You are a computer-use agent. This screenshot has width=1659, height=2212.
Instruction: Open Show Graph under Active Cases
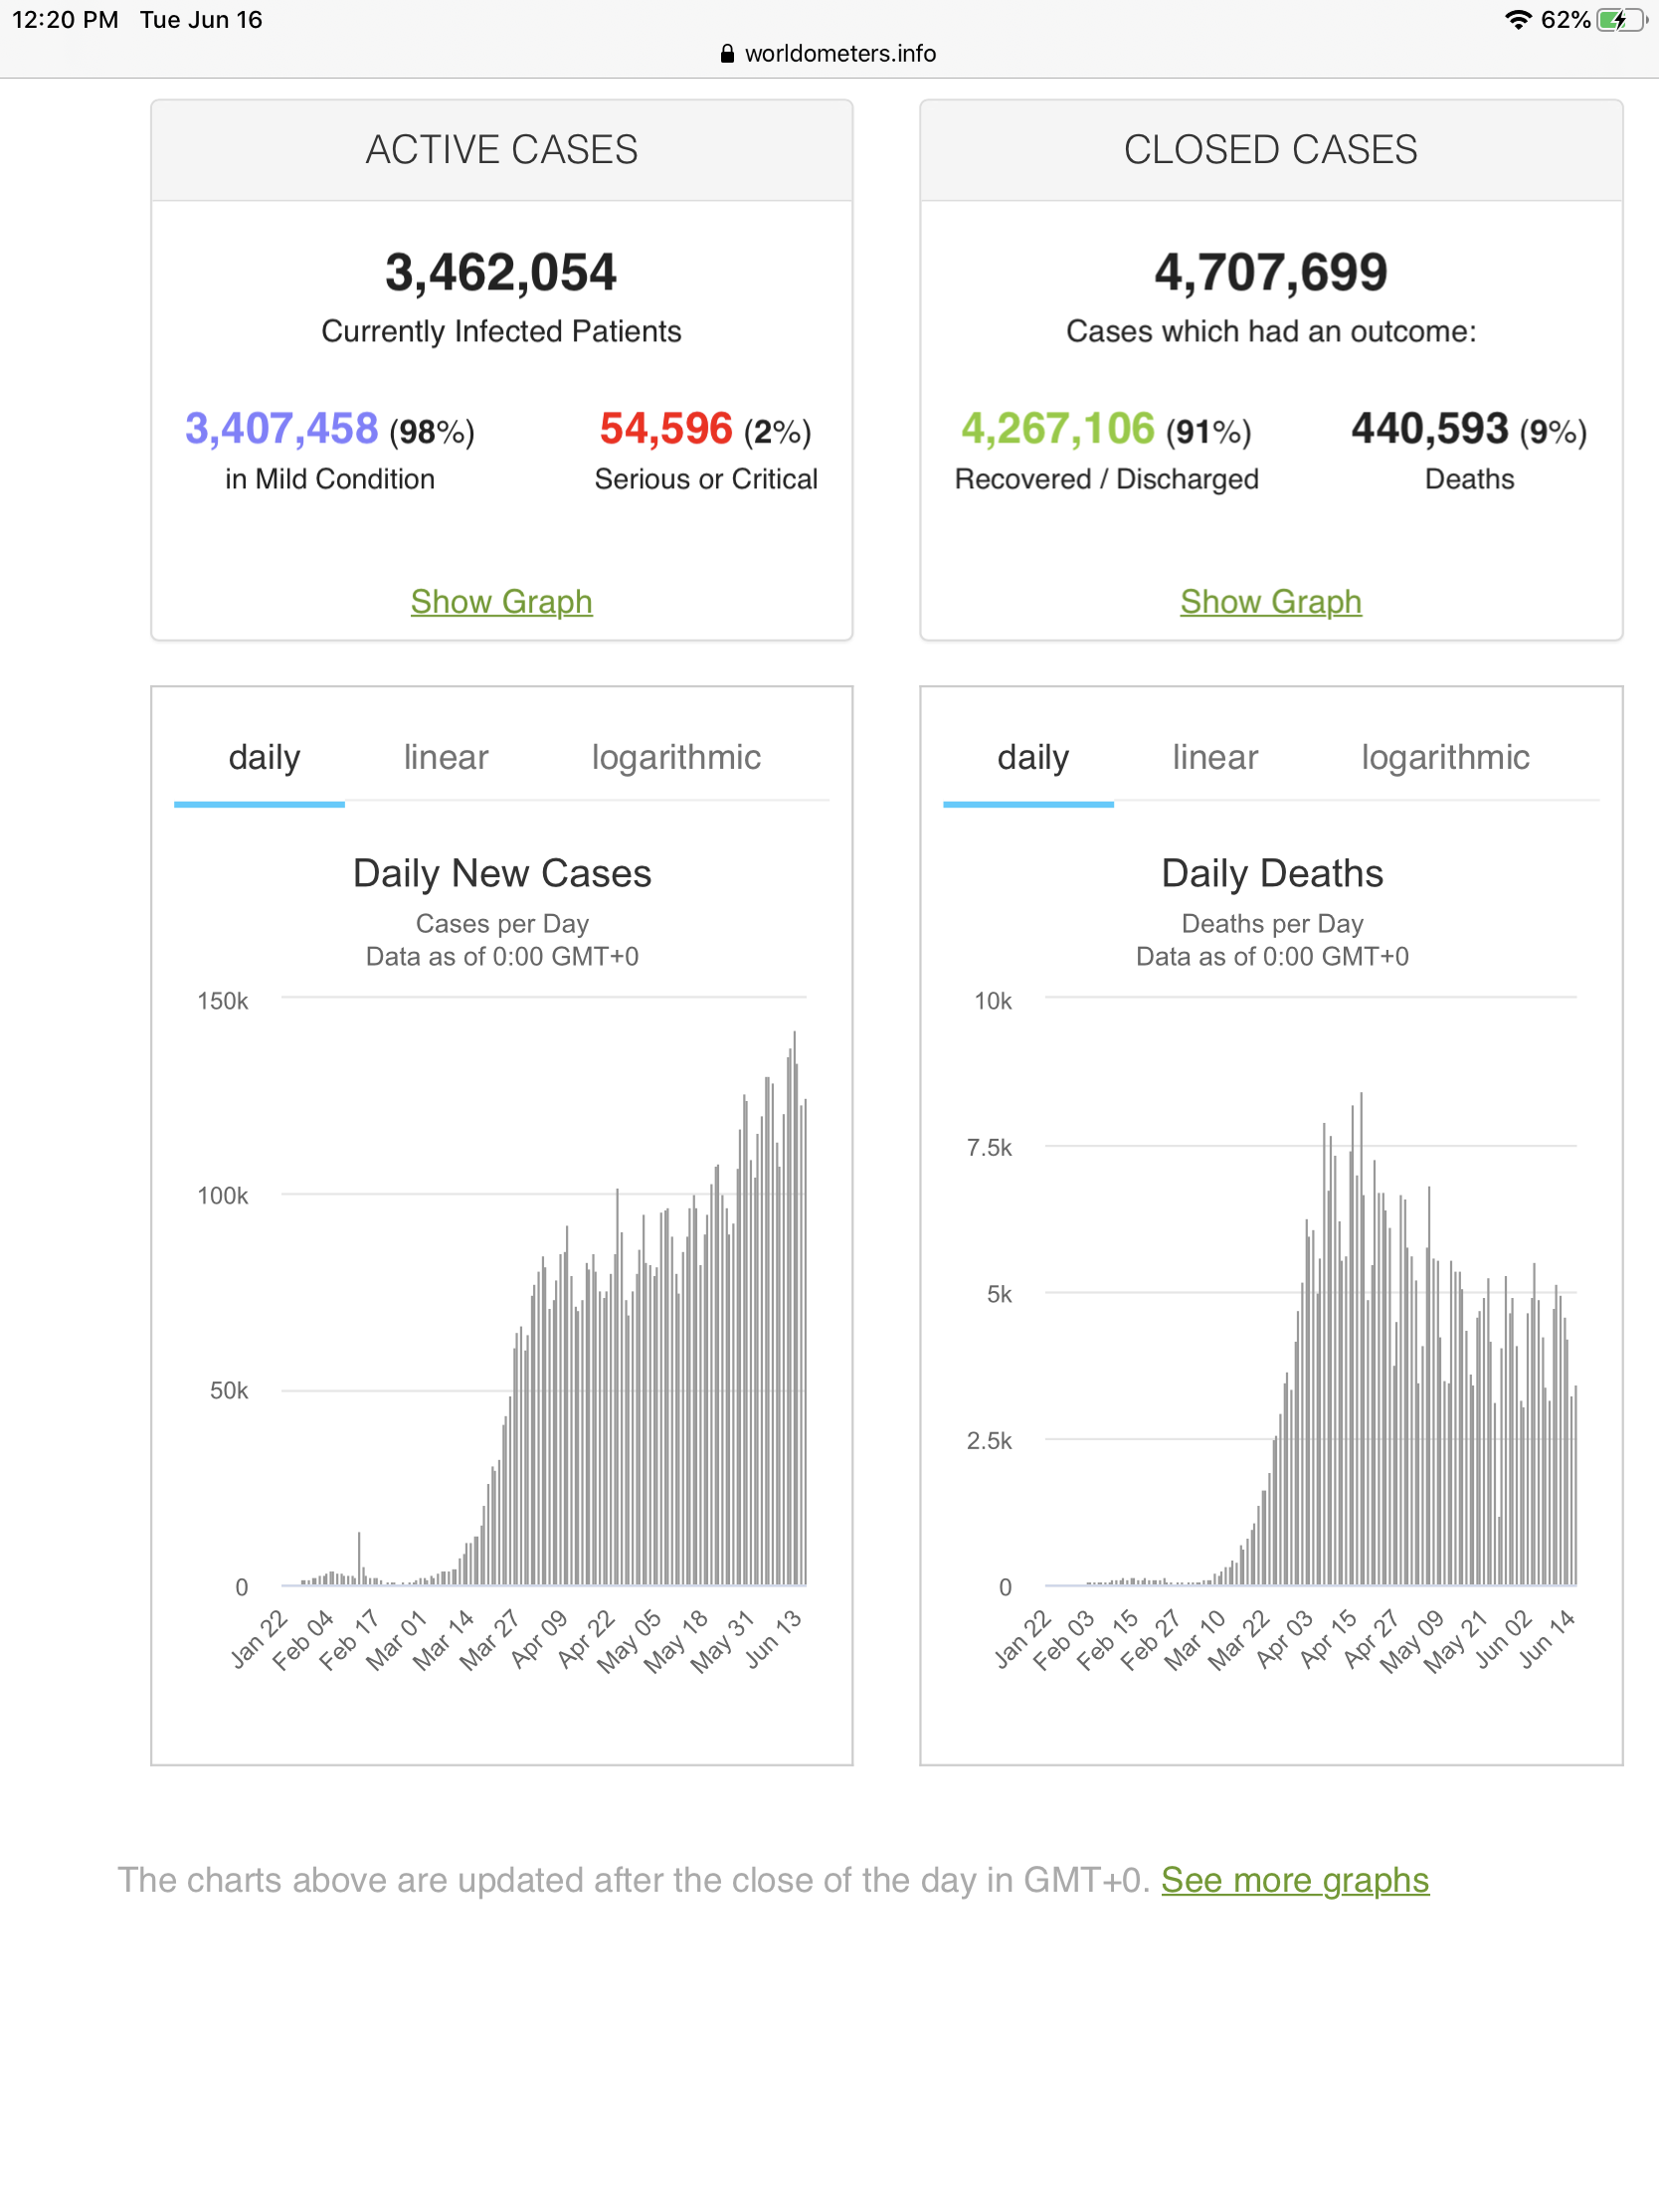[501, 602]
